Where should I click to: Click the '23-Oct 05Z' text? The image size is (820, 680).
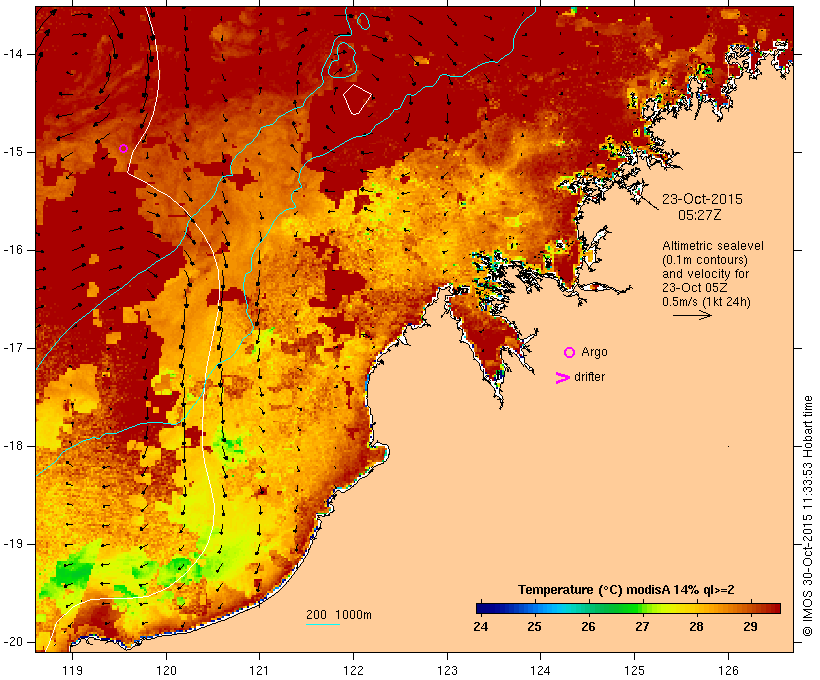(694, 288)
